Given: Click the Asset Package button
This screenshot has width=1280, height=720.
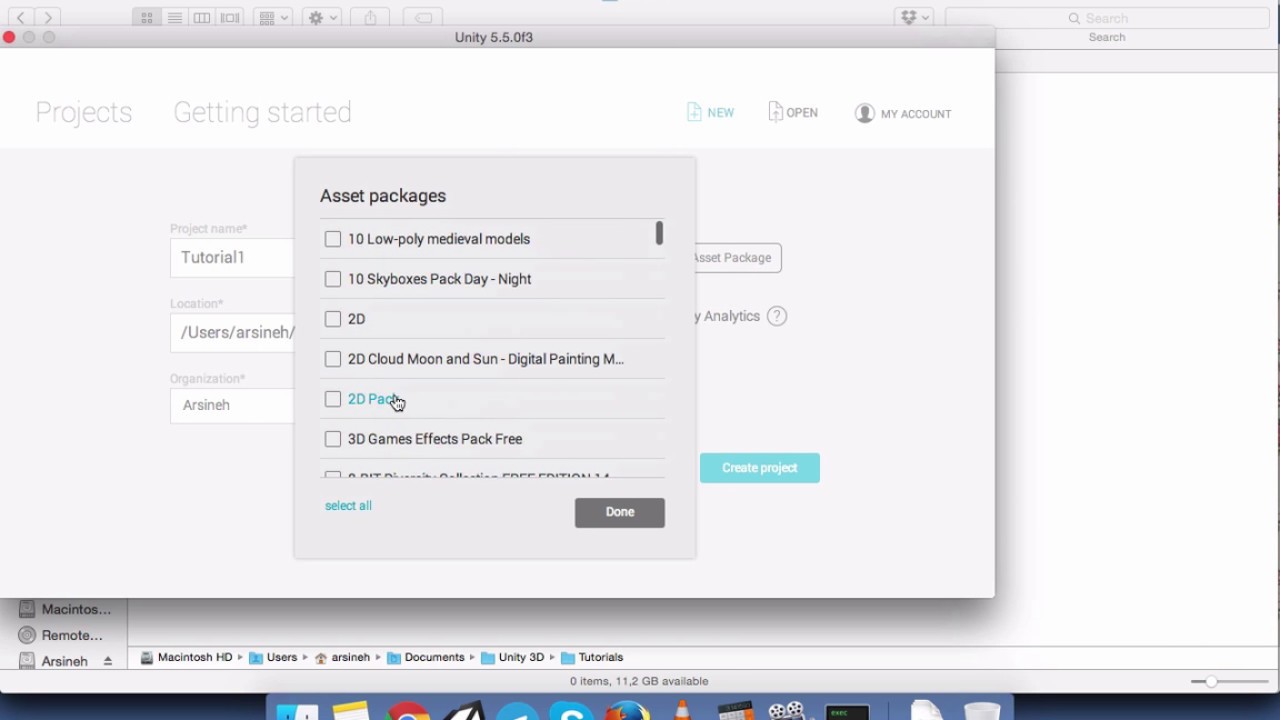Looking at the screenshot, I should click(736, 258).
